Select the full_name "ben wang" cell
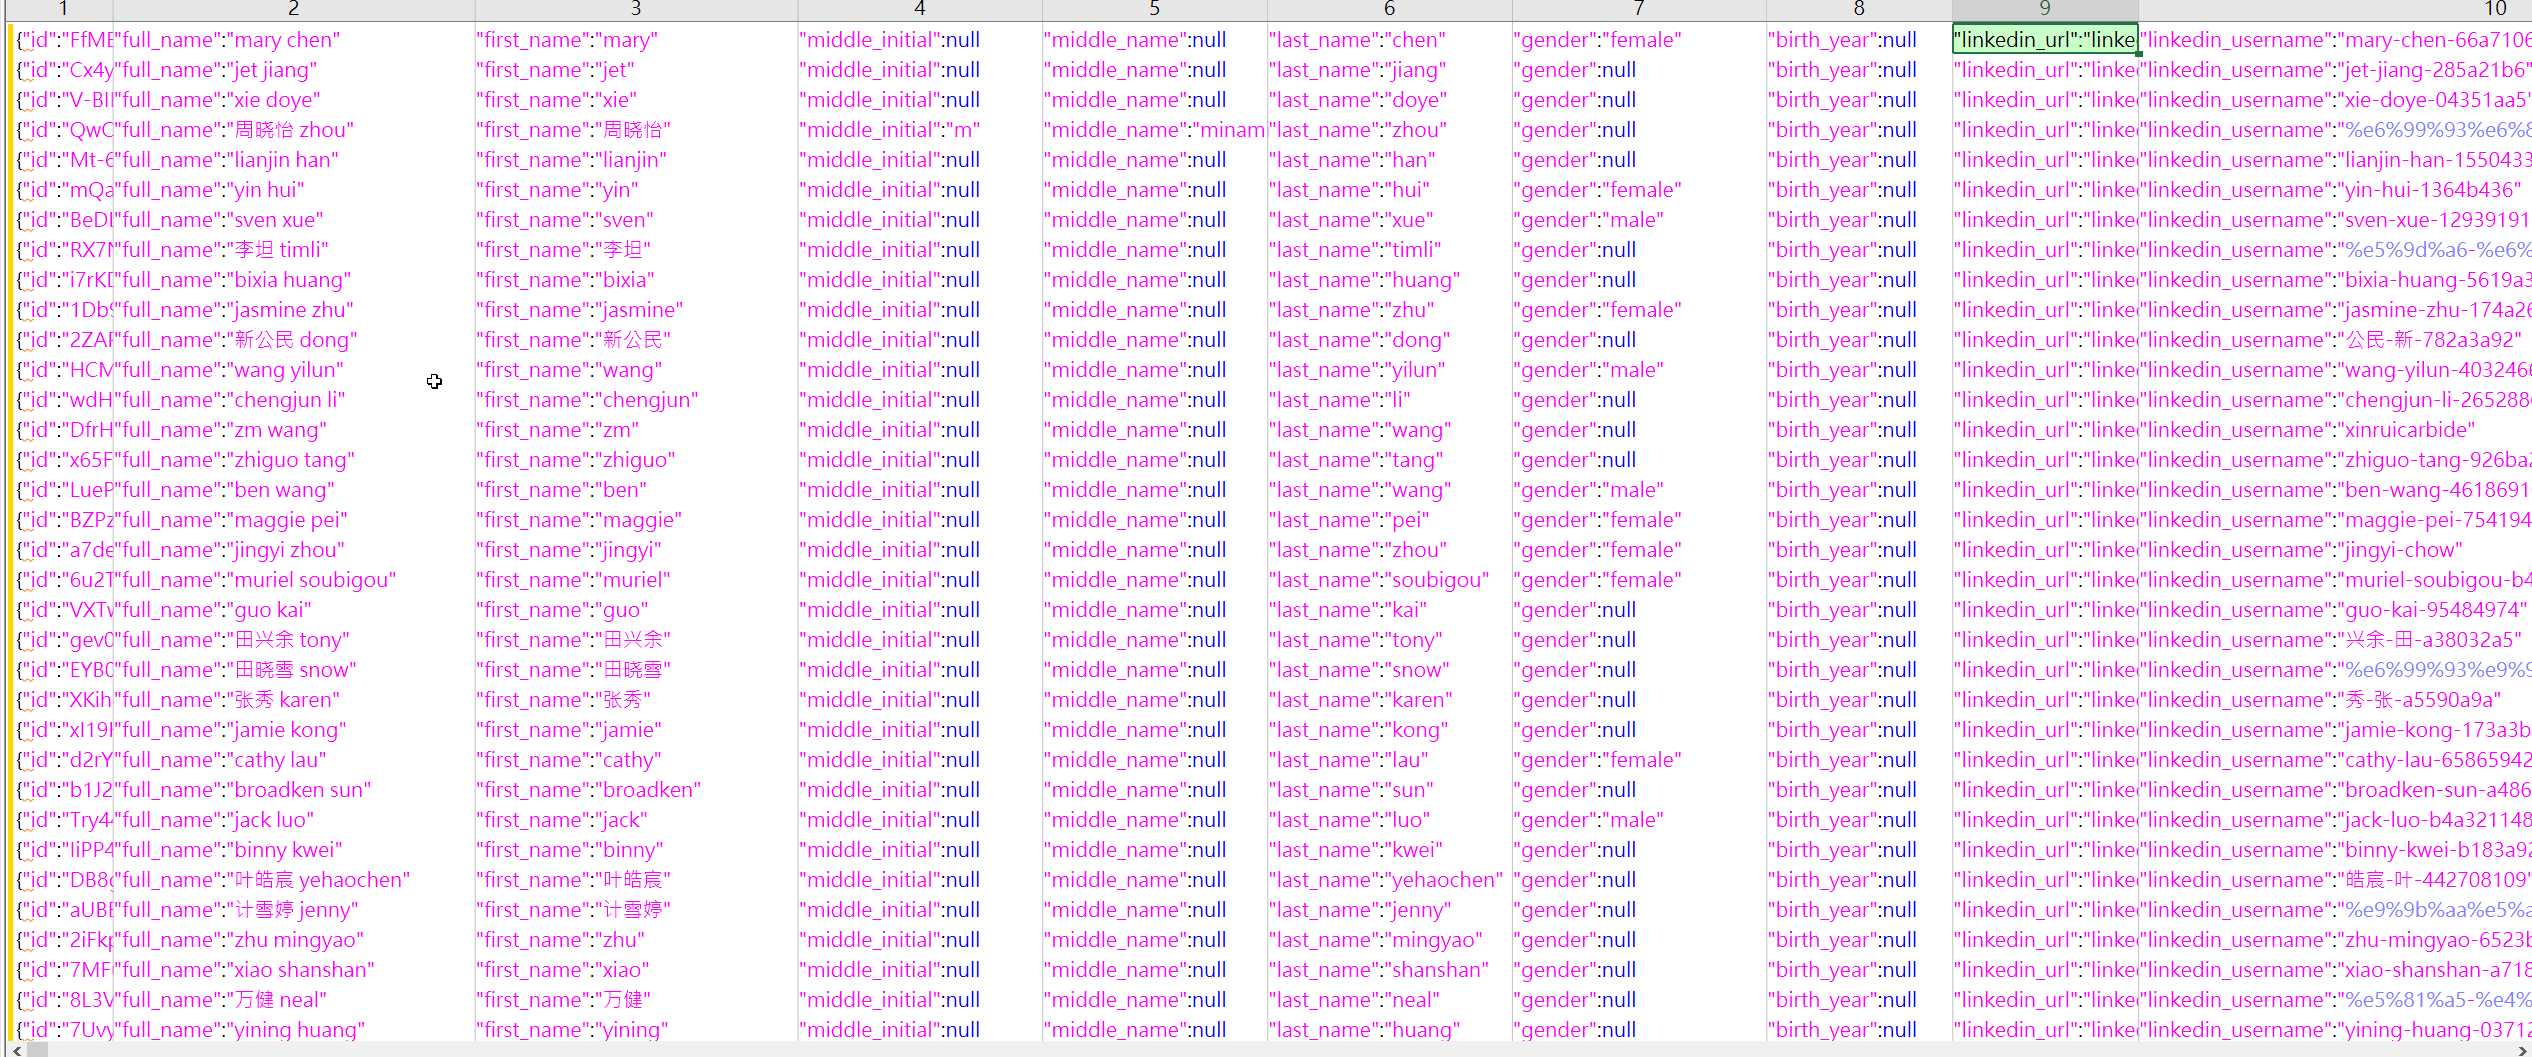This screenshot has height=1057, width=2532. point(294,490)
